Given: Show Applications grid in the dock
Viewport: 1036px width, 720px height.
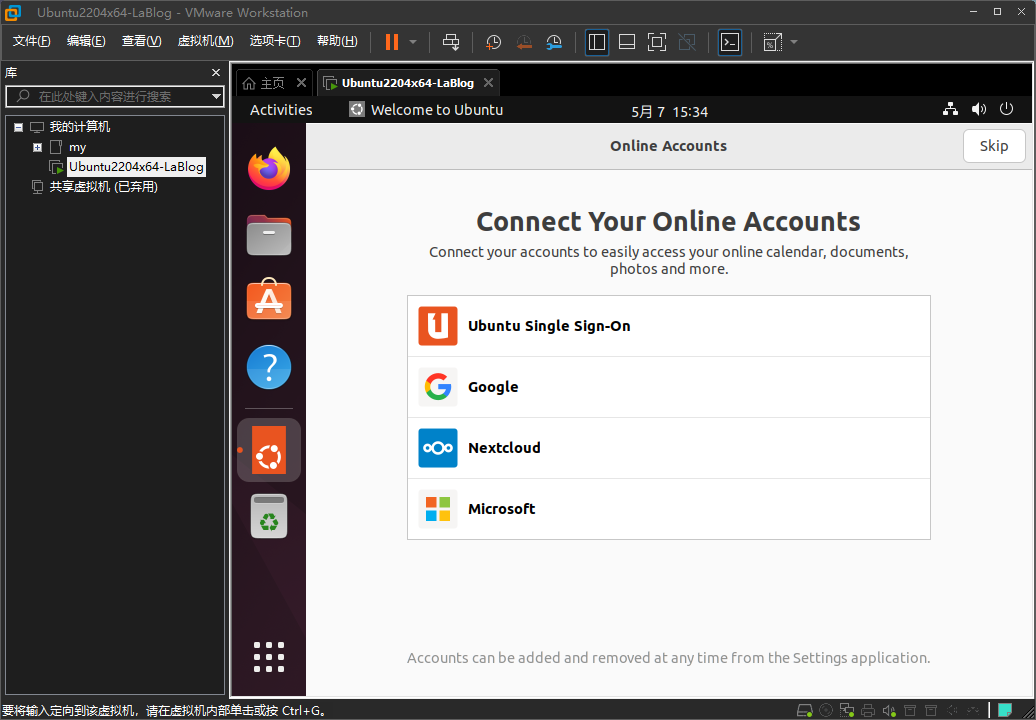Looking at the screenshot, I should 269,657.
